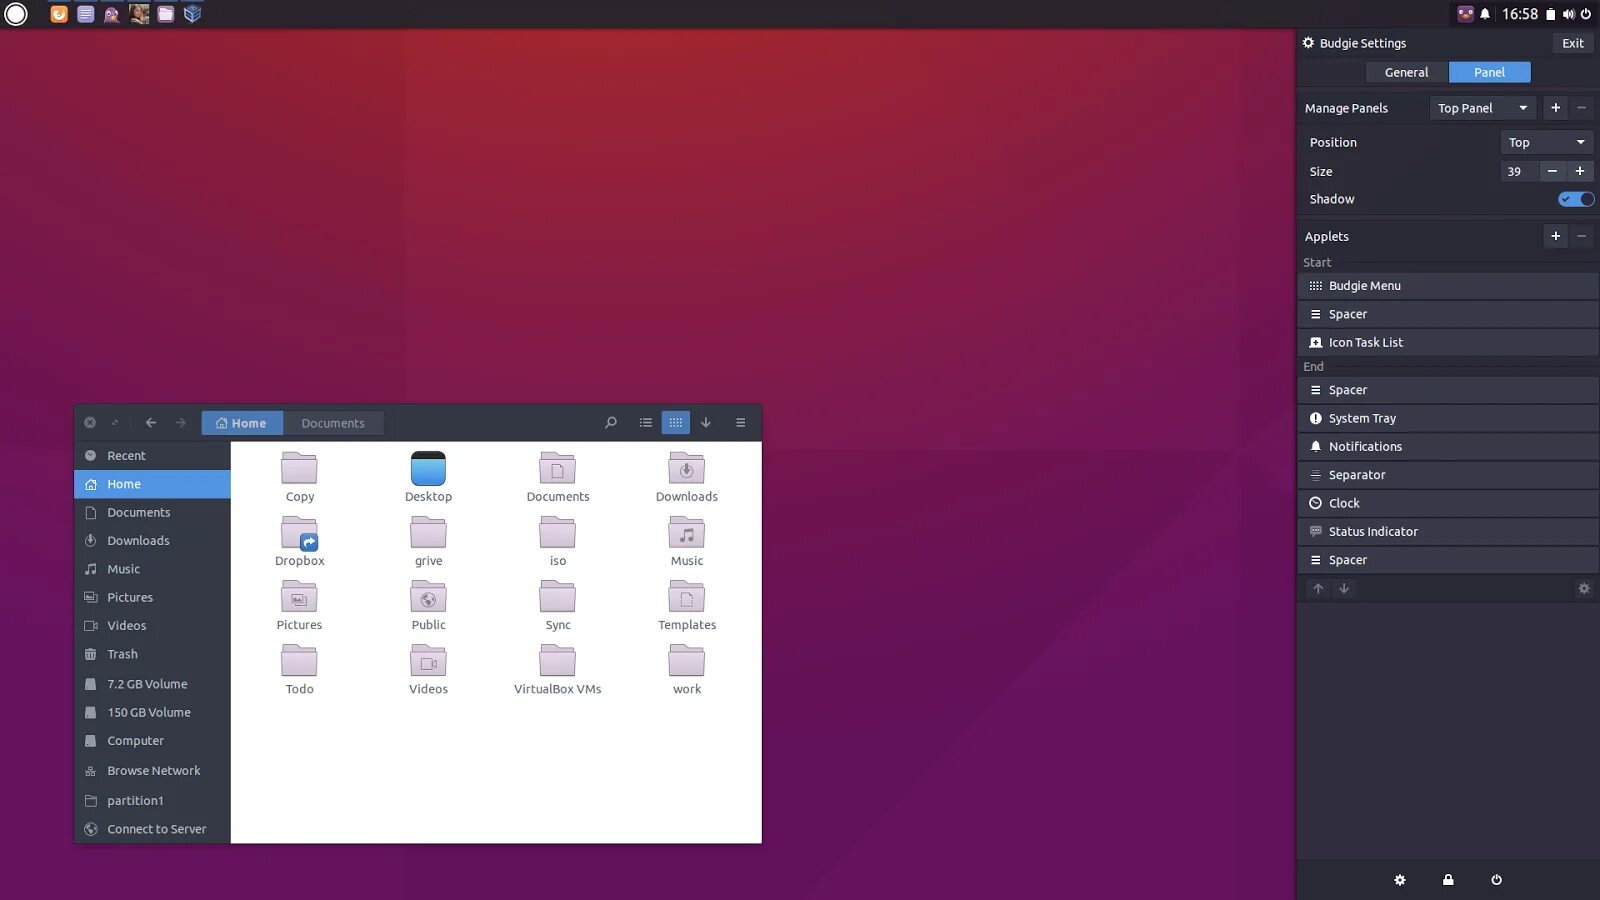Select the Panel tab in Budgie Settings
The width and height of the screenshot is (1600, 900).
[x=1490, y=72]
